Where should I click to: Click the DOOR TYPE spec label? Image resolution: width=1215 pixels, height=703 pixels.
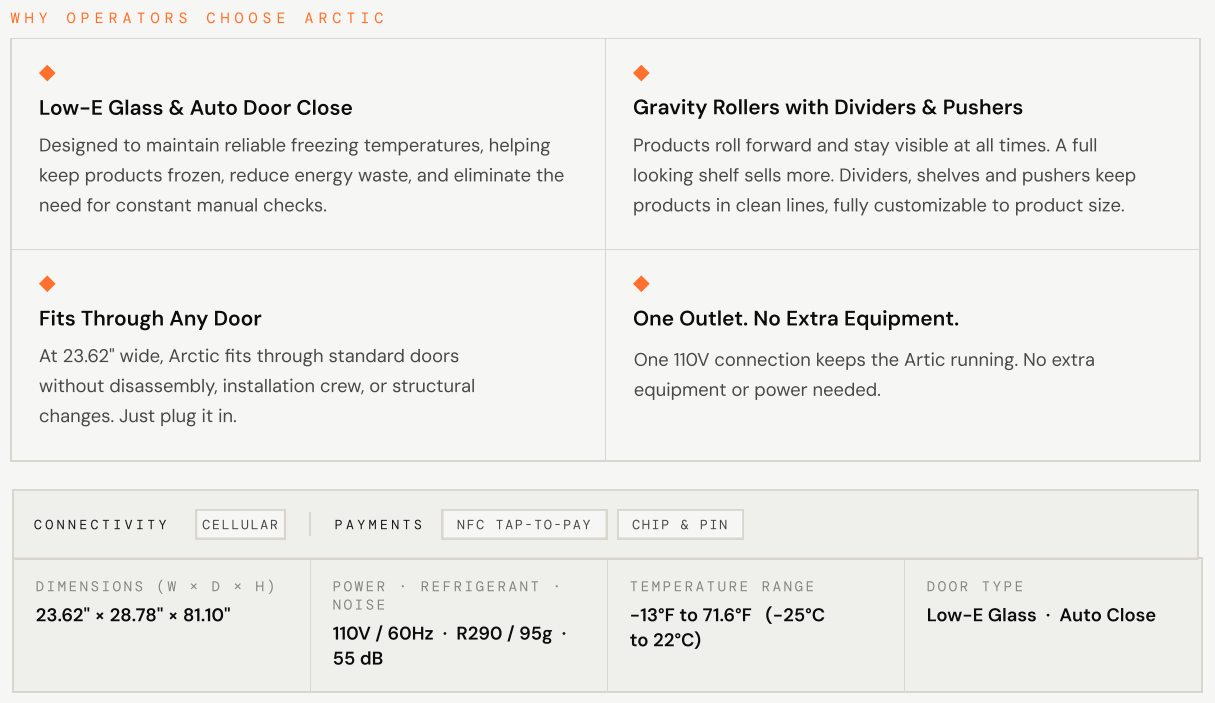click(975, 587)
